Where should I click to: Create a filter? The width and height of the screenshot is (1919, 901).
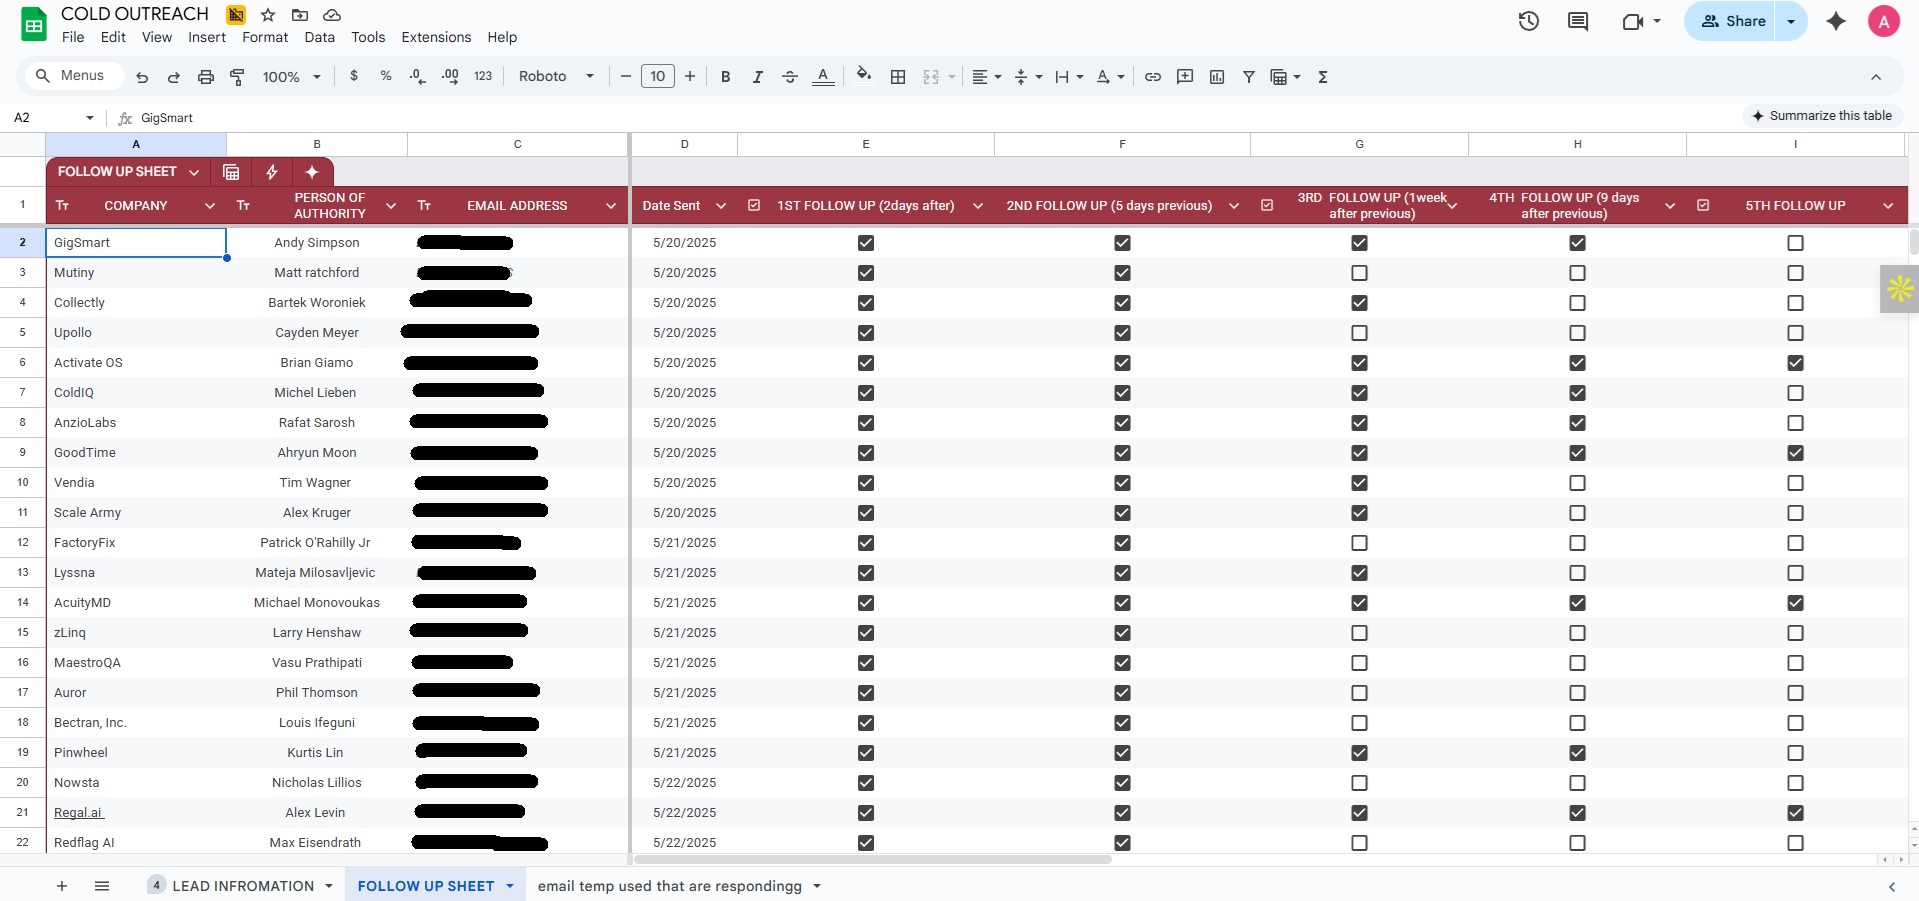pos(1249,77)
